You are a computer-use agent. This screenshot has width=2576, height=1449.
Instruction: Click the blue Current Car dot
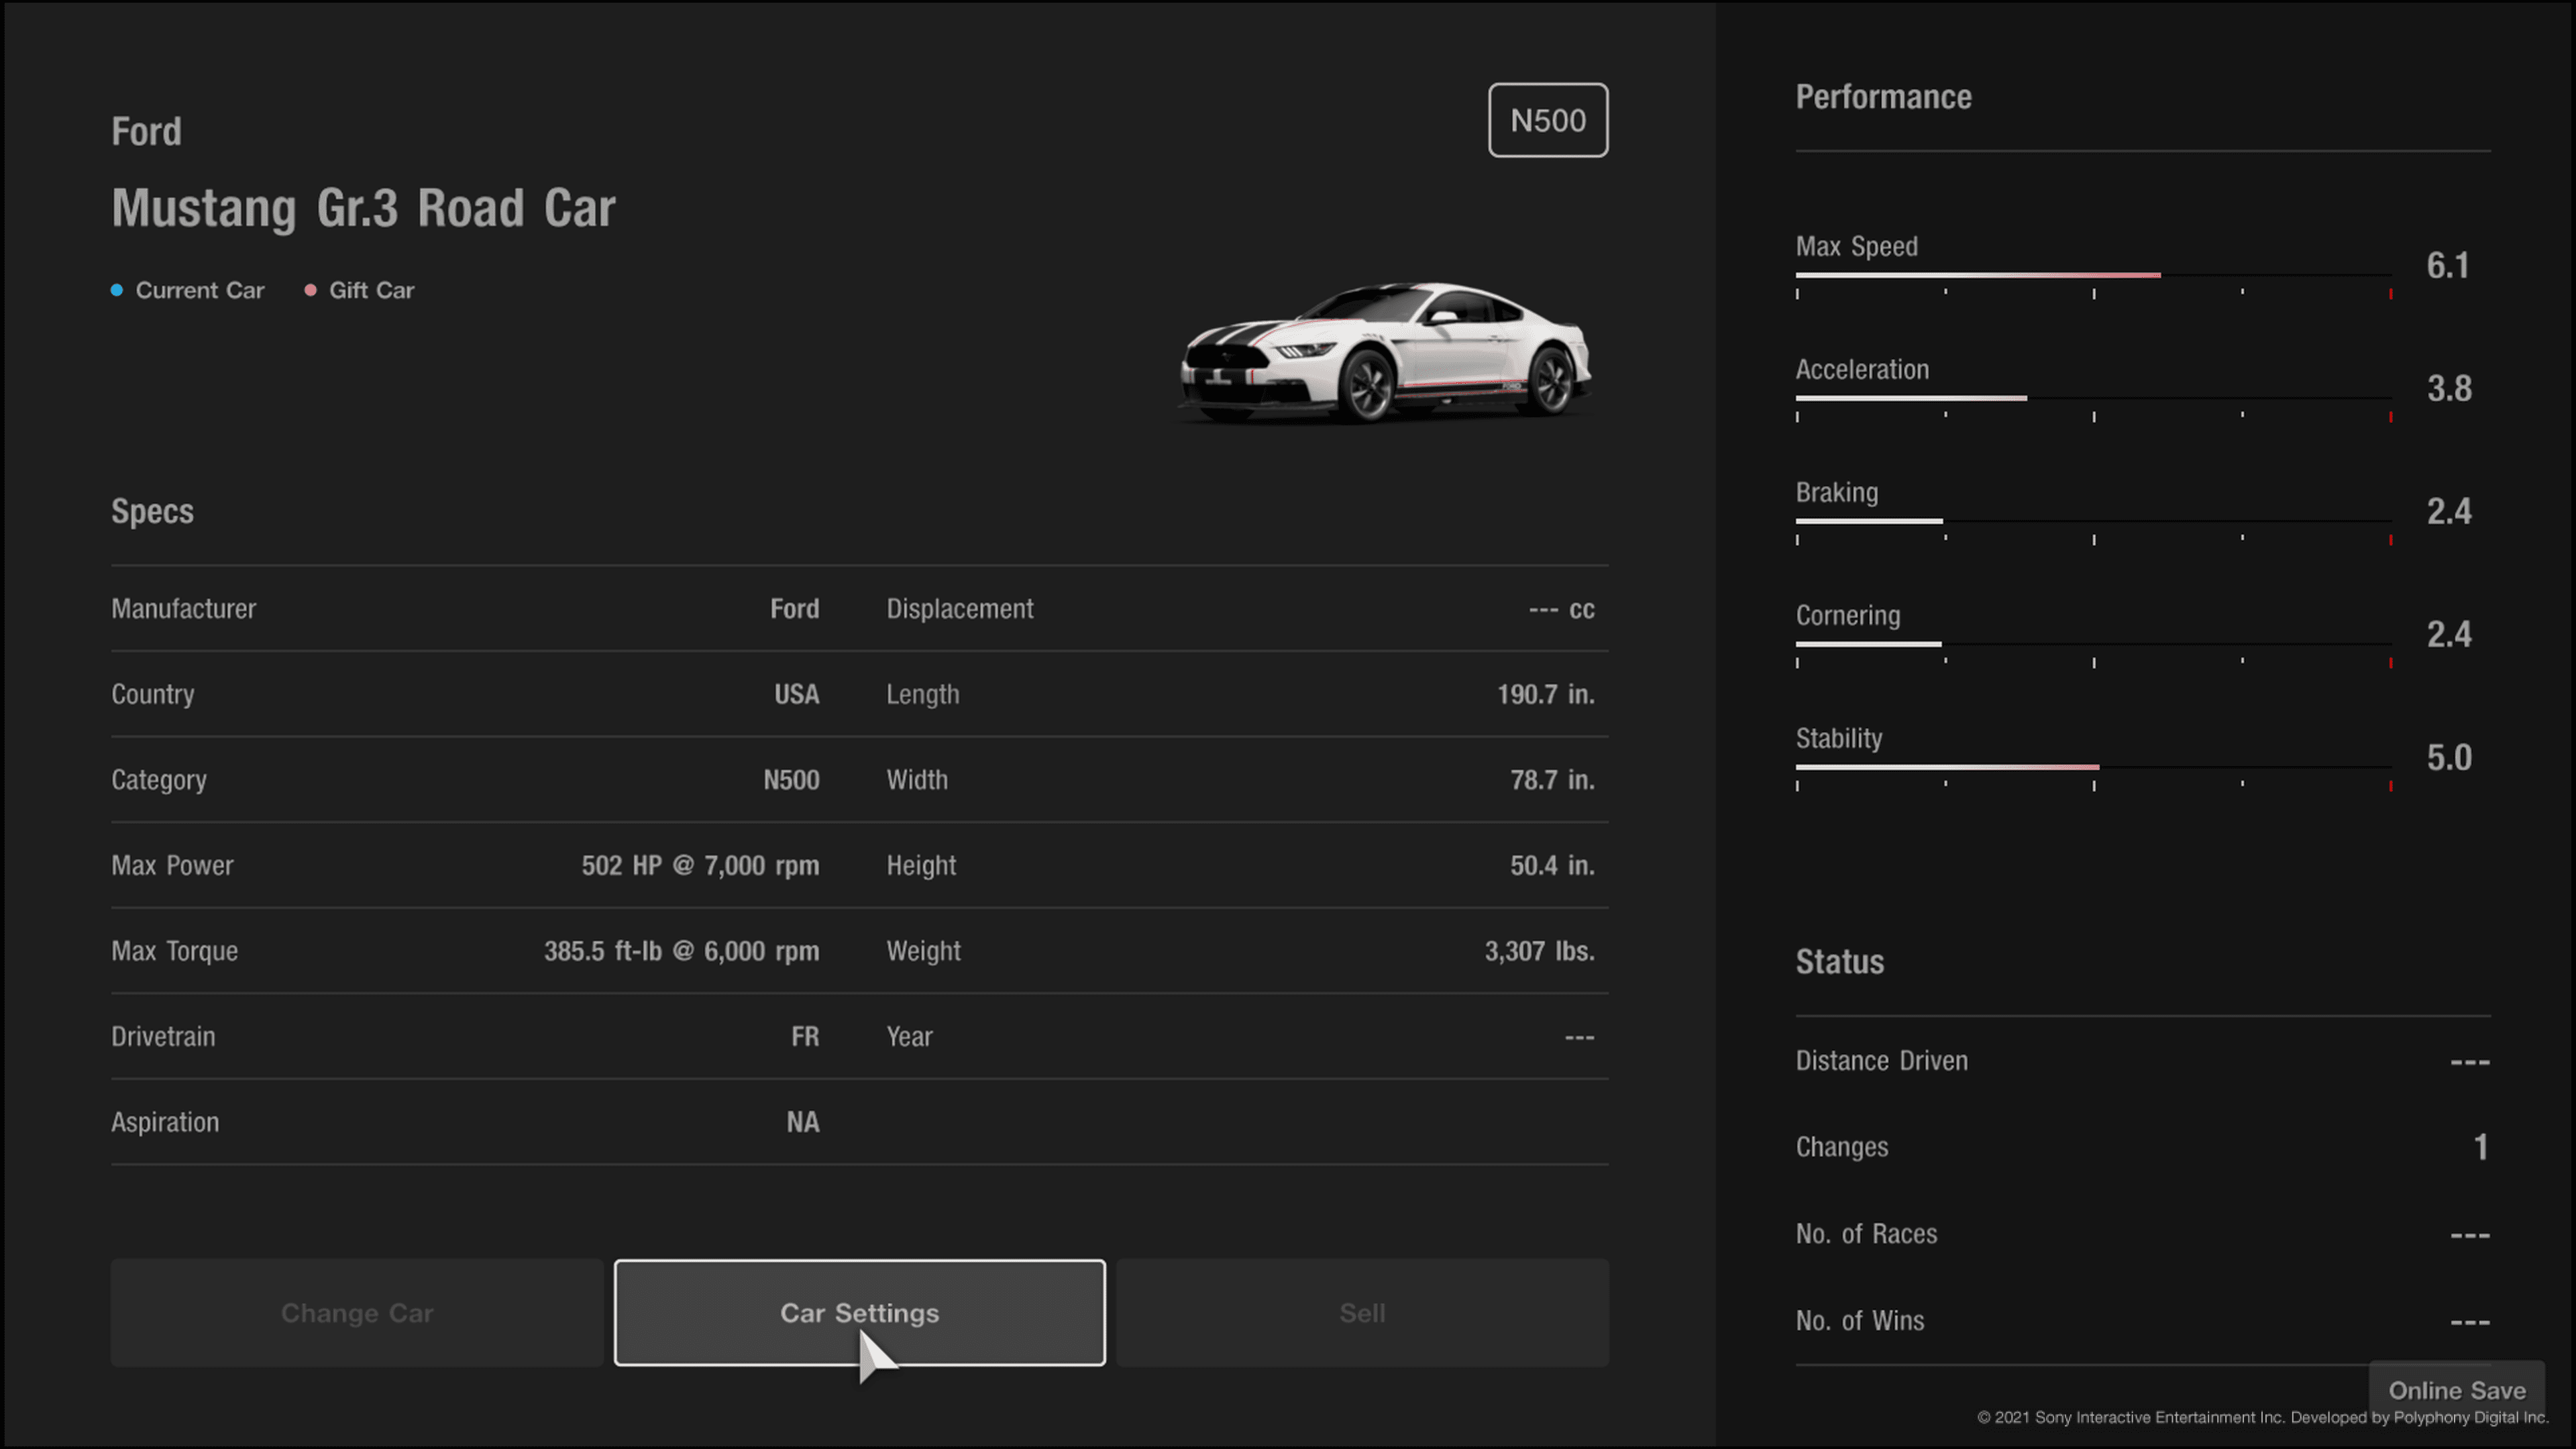coord(117,290)
